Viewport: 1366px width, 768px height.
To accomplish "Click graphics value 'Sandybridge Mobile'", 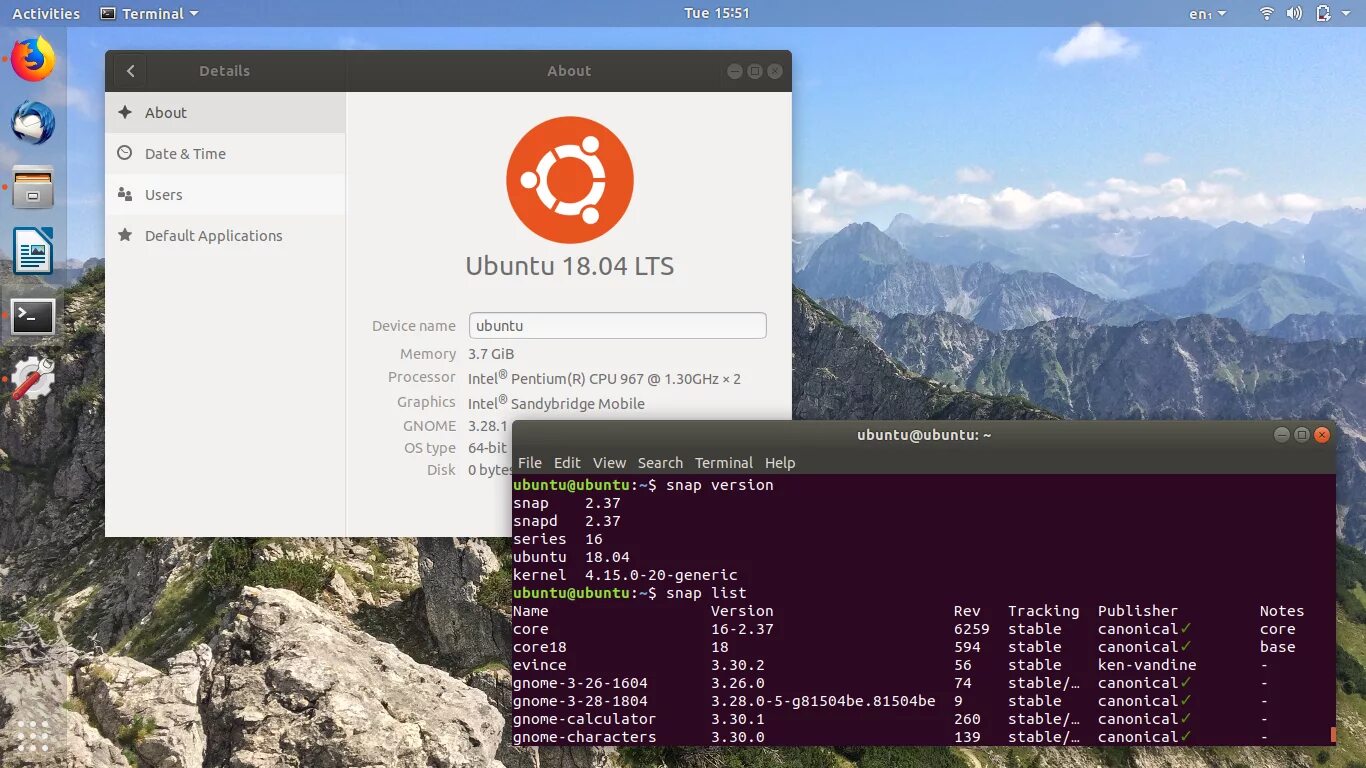I will 578,404.
